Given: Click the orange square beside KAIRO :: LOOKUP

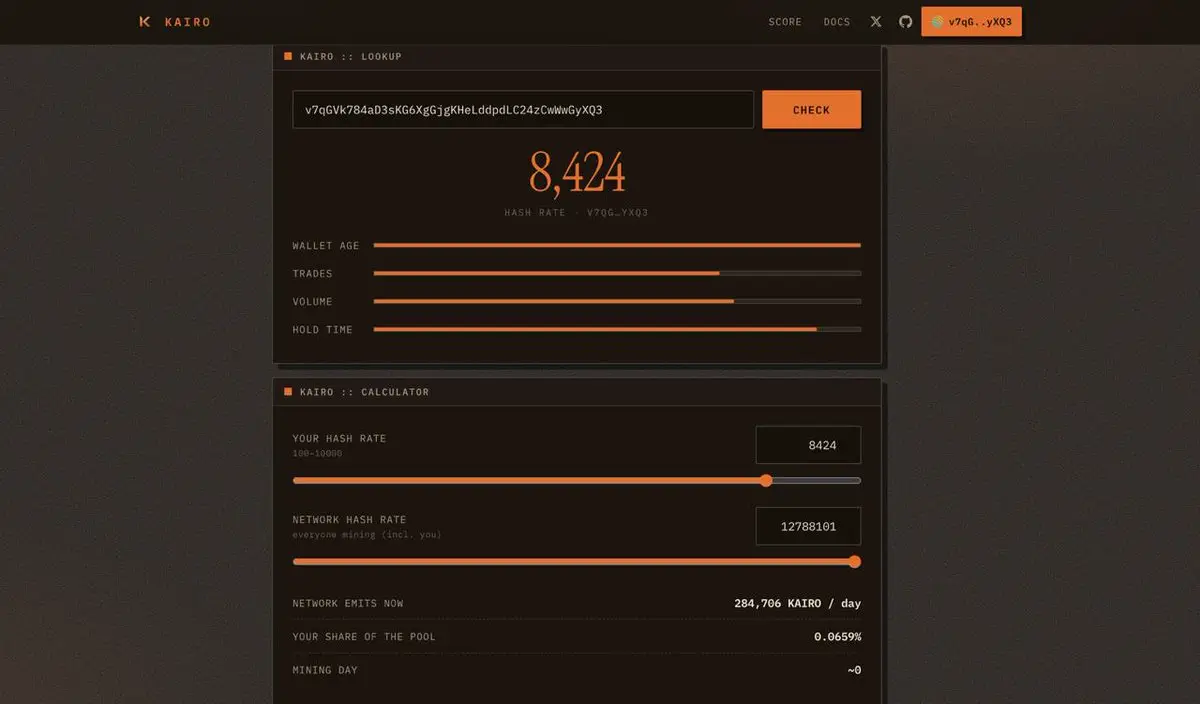Looking at the screenshot, I should [x=288, y=57].
